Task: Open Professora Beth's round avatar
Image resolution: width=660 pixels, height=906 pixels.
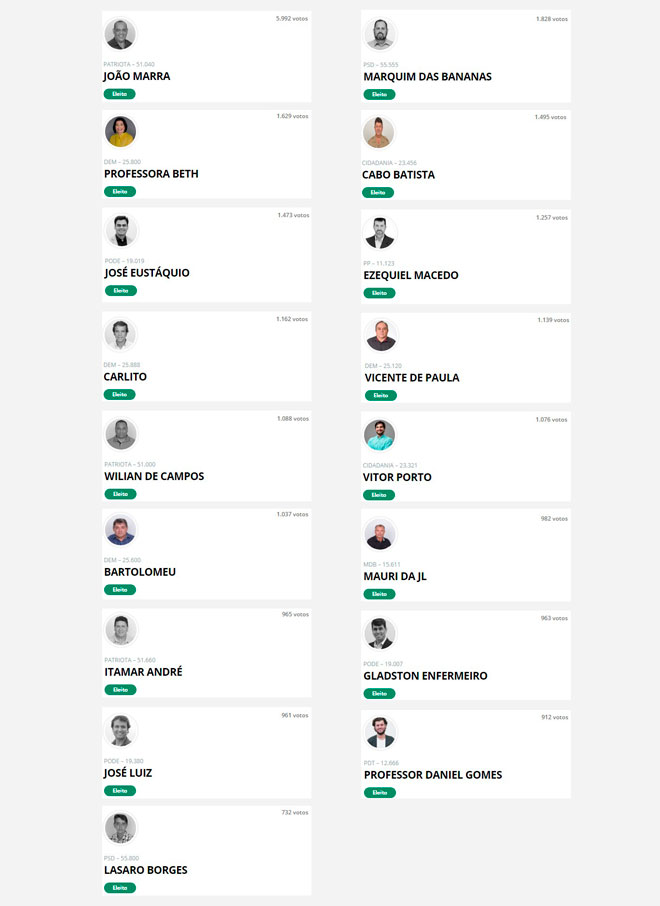Action: 120,131
